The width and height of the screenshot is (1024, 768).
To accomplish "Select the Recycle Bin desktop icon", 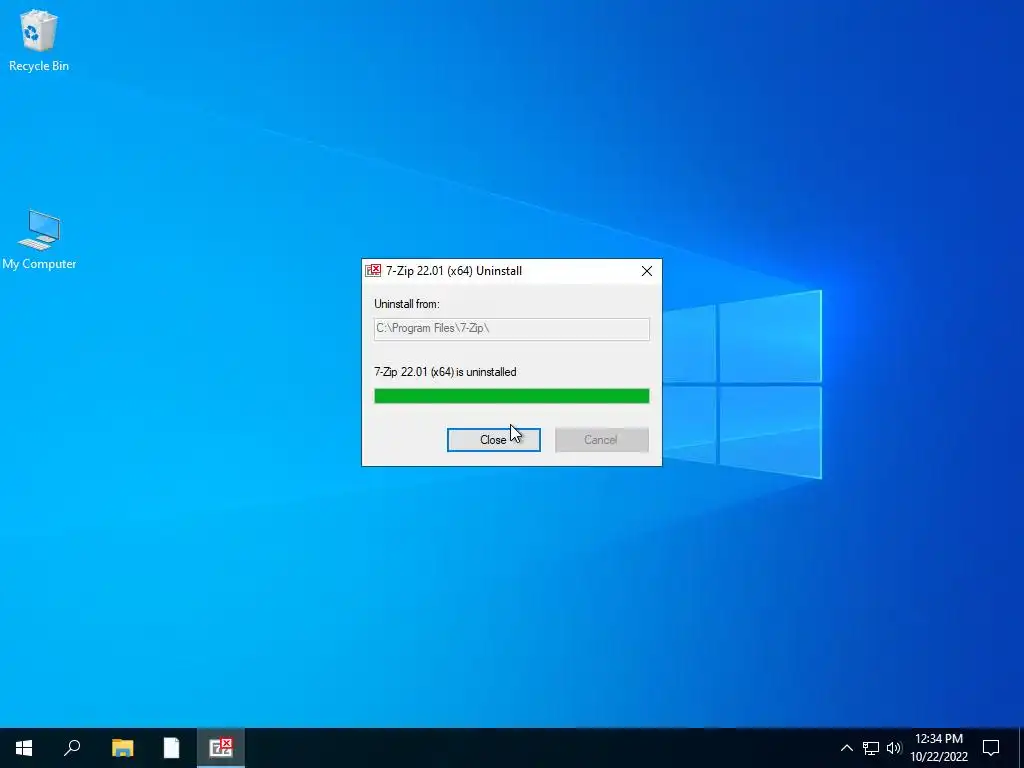I will [39, 40].
